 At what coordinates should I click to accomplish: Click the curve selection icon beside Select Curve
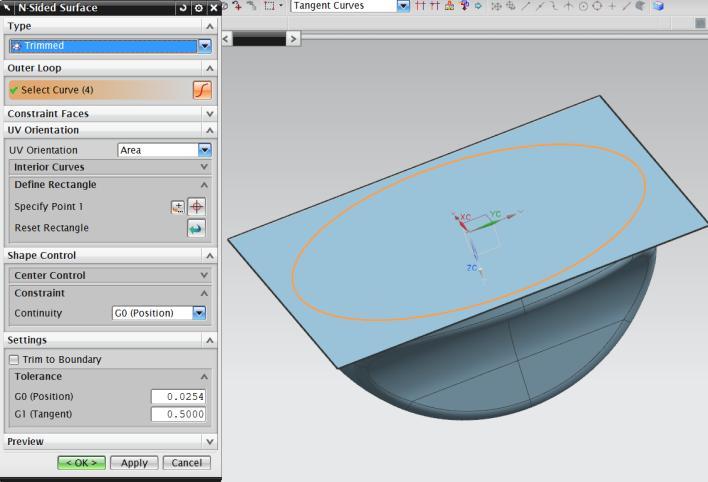pos(202,90)
